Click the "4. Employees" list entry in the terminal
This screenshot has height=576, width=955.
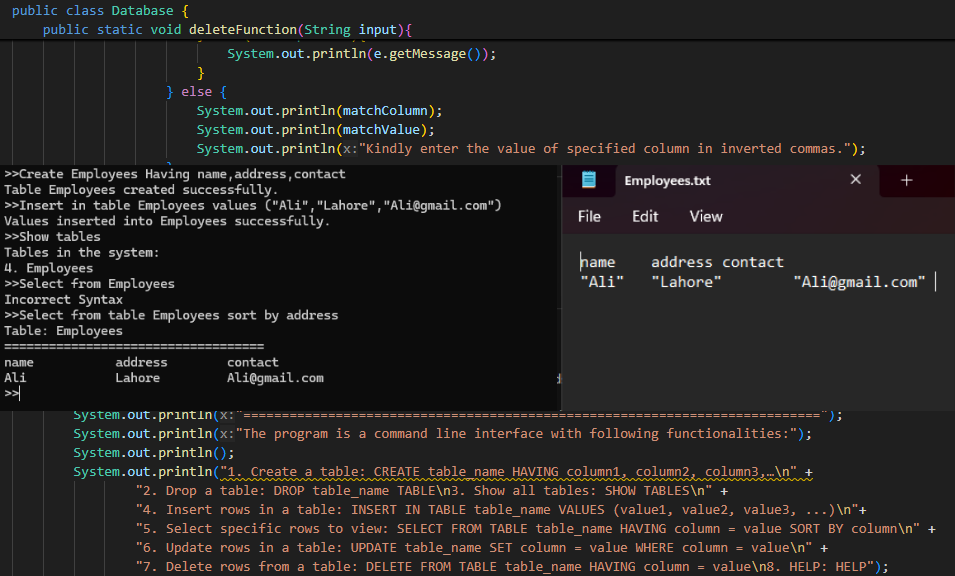(49, 269)
